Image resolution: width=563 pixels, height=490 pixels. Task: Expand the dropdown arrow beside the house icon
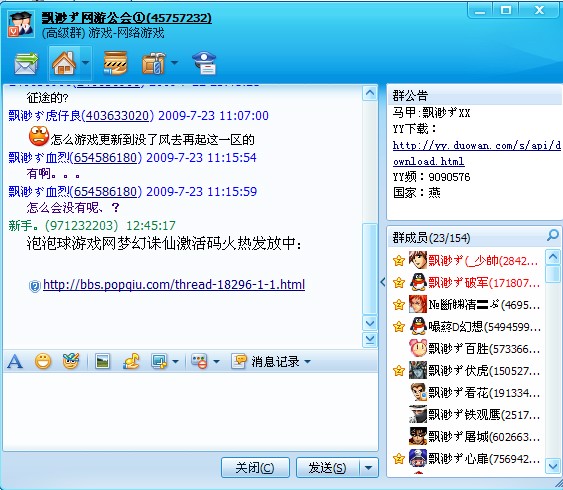[x=85, y=62]
